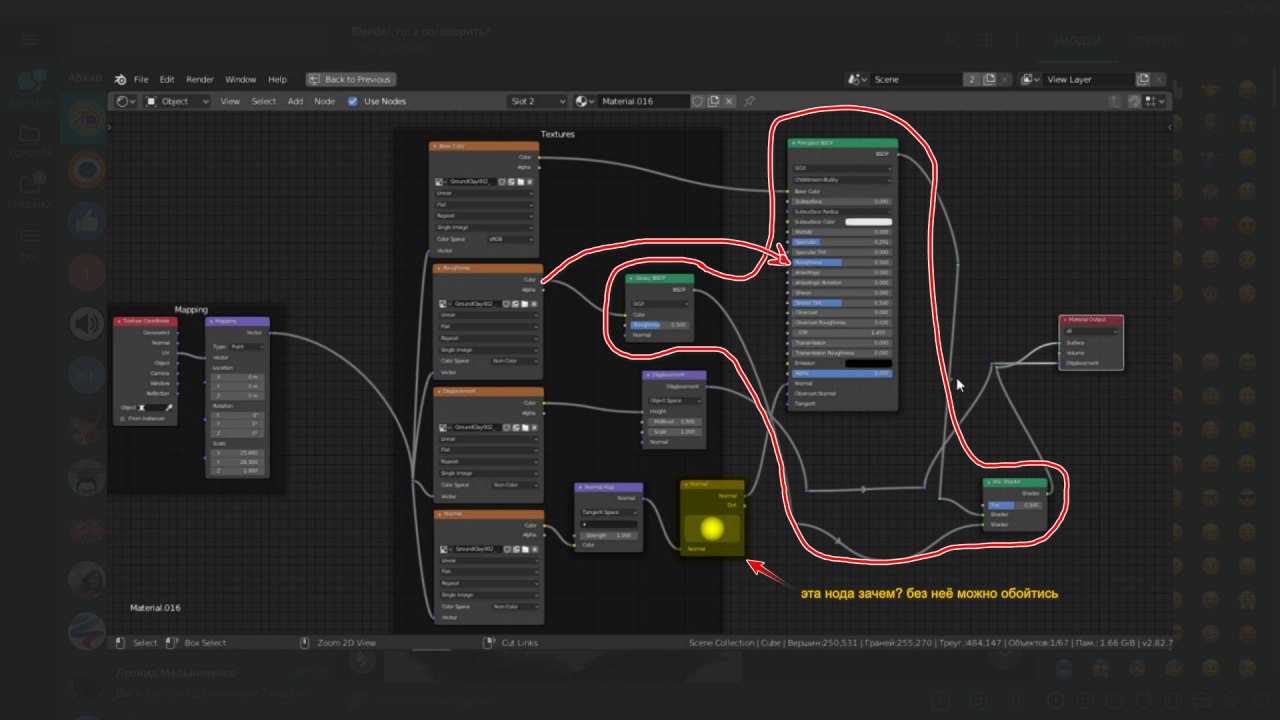The width and height of the screenshot is (1280, 720).
Task: Collapse the Mapping node
Action: pos(211,321)
